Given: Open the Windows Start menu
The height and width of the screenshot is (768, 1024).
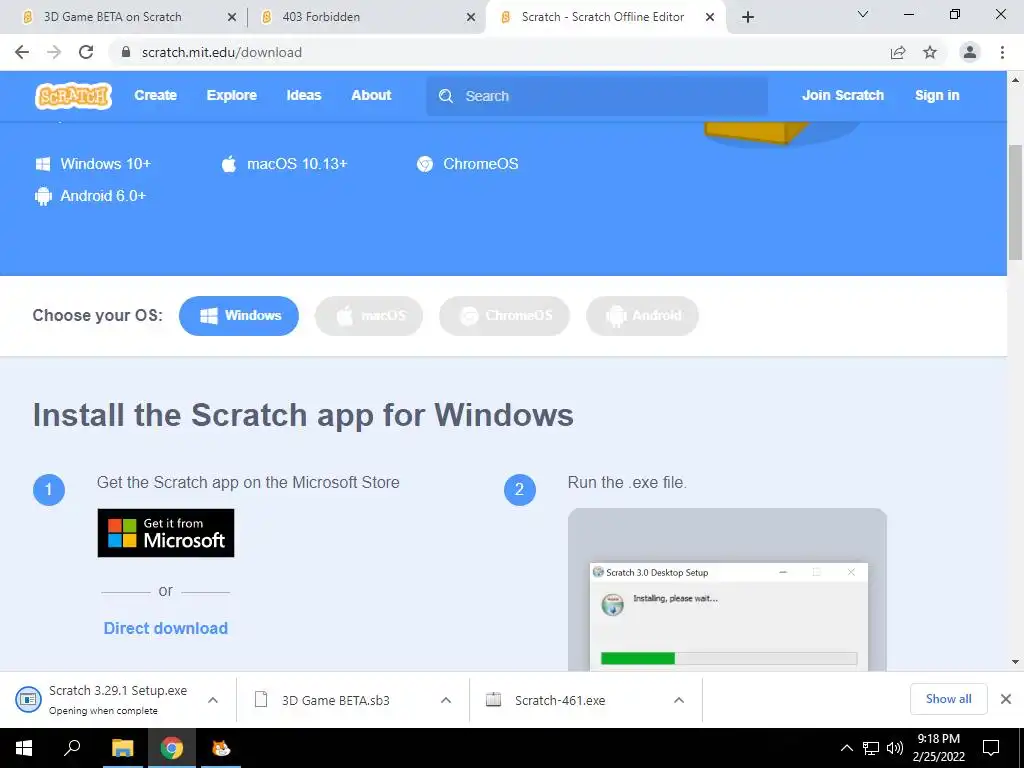Looking at the screenshot, I should (24, 748).
